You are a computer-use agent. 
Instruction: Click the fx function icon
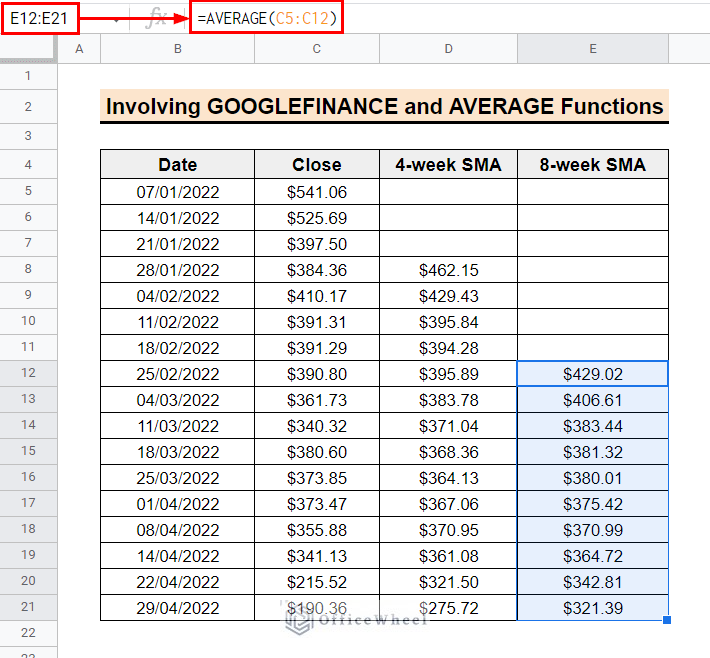[156, 19]
